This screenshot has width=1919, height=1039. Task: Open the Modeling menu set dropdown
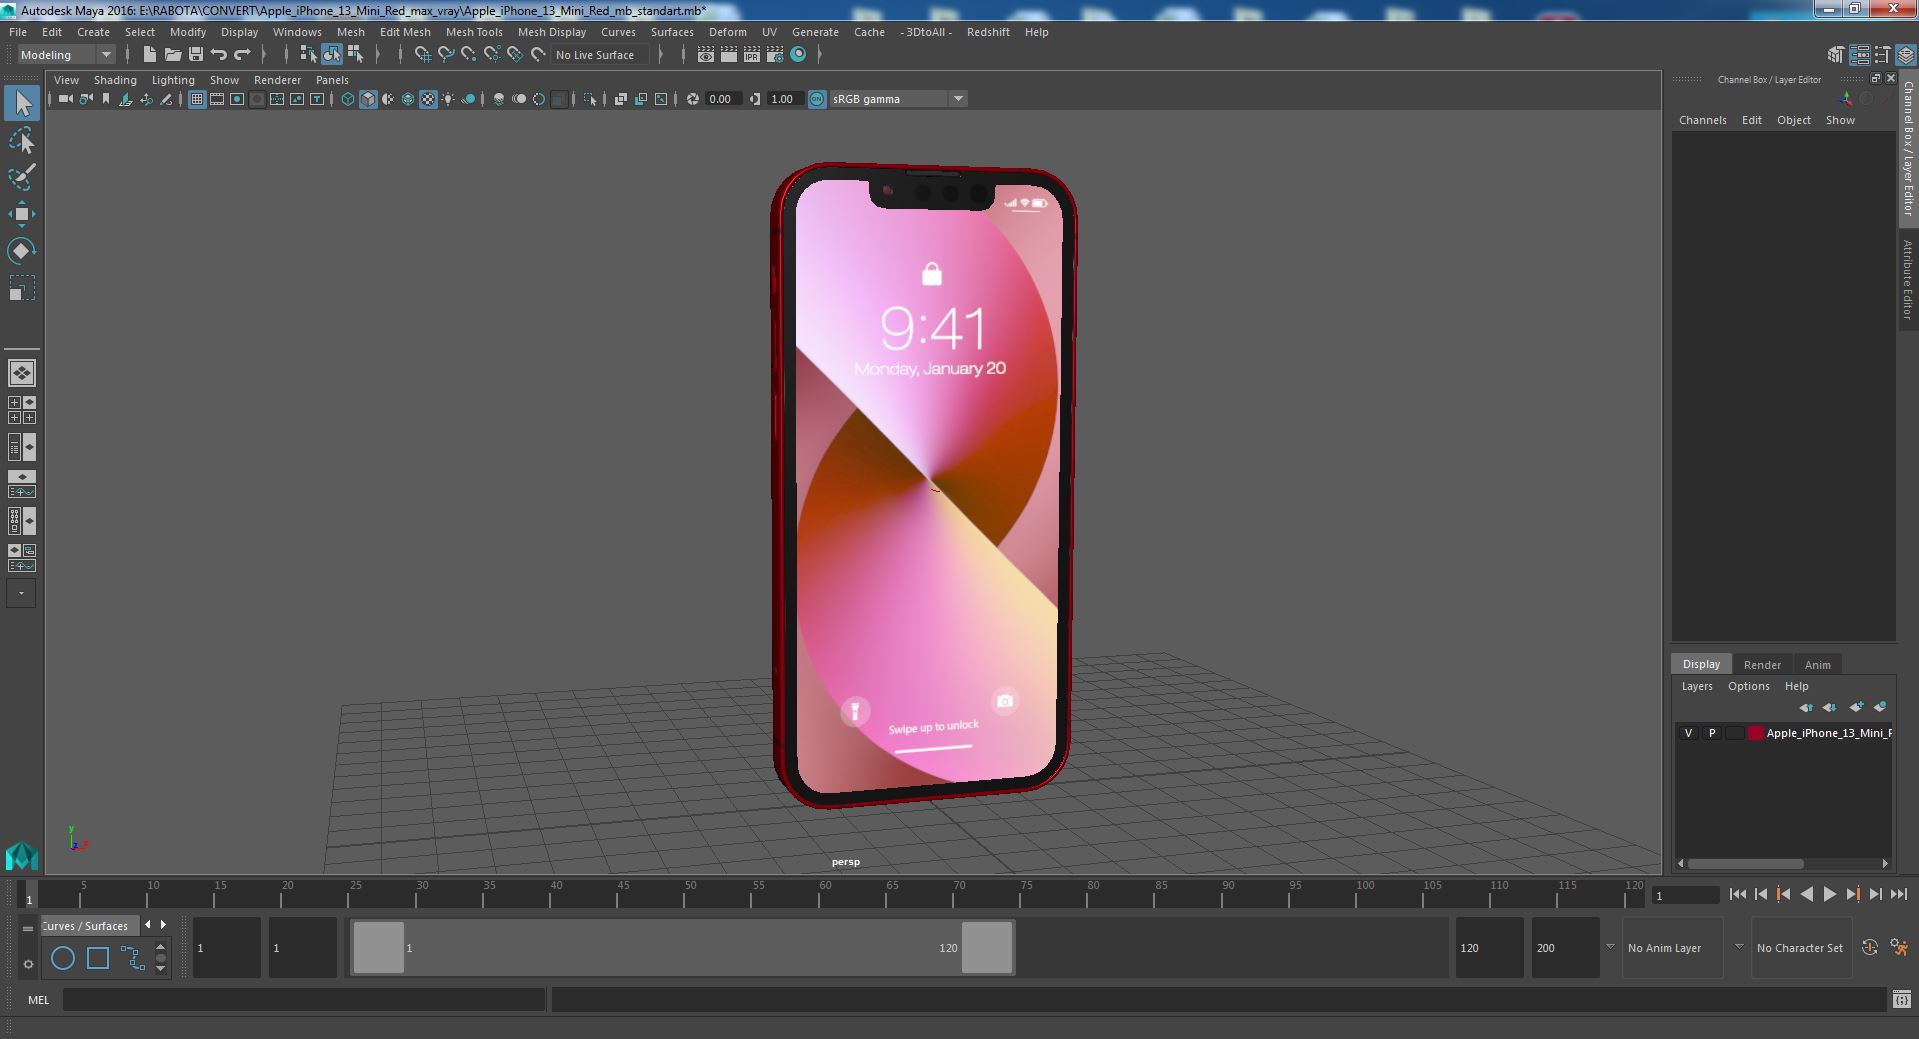pyautogui.click(x=66, y=55)
